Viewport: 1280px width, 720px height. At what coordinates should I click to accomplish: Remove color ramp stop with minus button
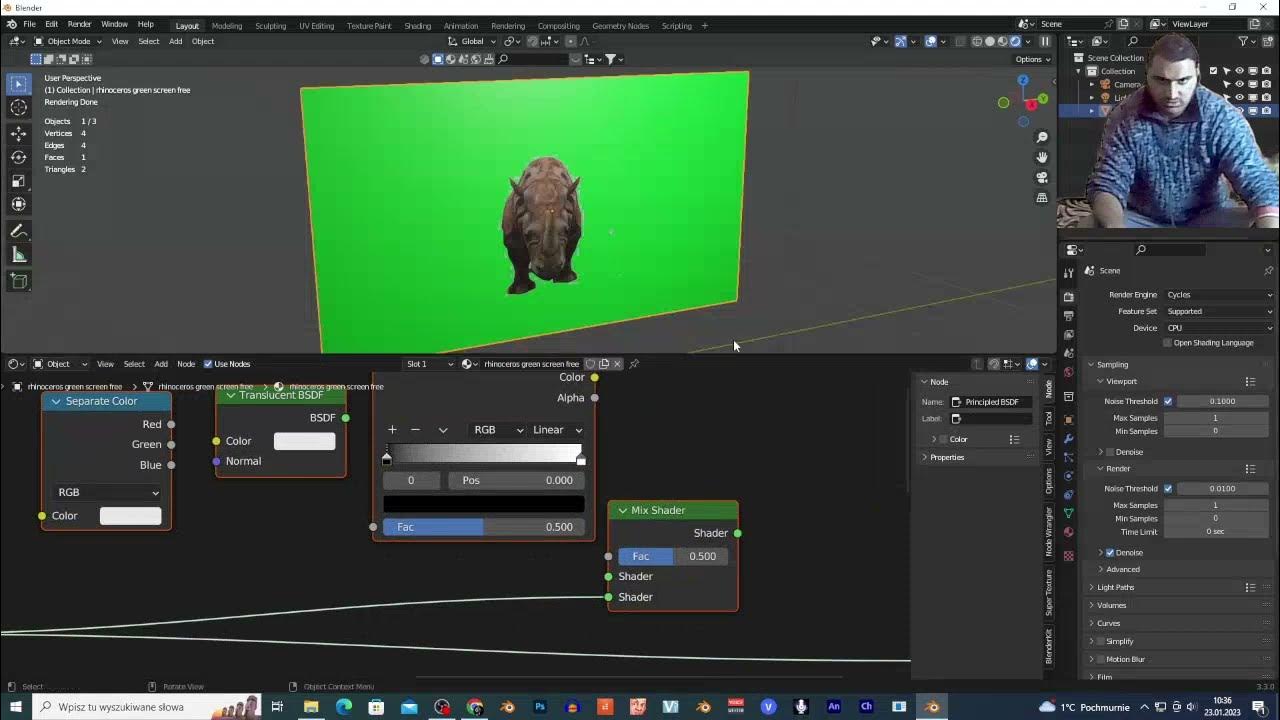point(416,430)
